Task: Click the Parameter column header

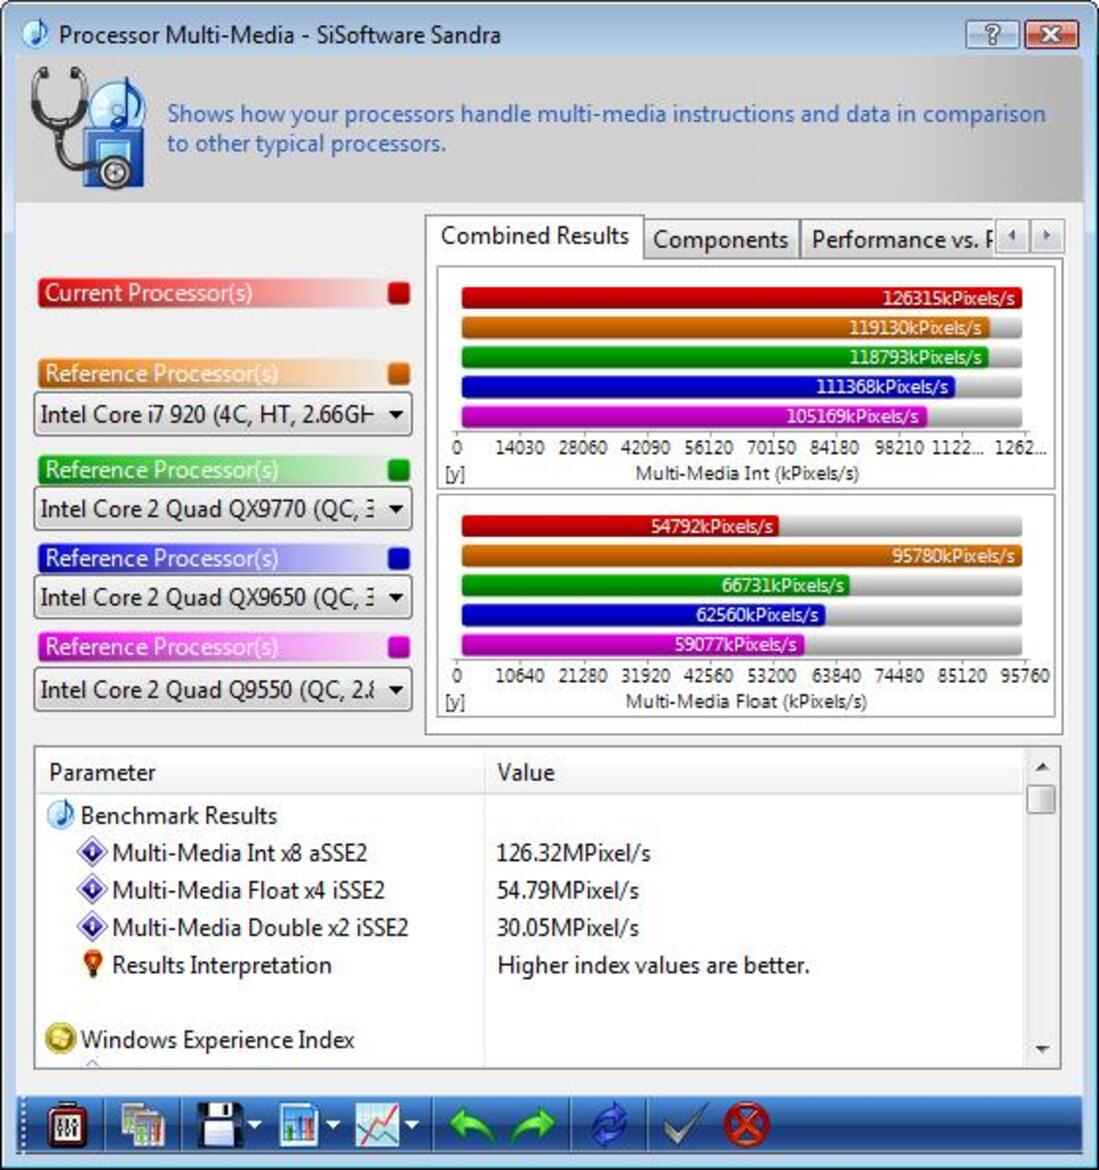Action: (260, 772)
